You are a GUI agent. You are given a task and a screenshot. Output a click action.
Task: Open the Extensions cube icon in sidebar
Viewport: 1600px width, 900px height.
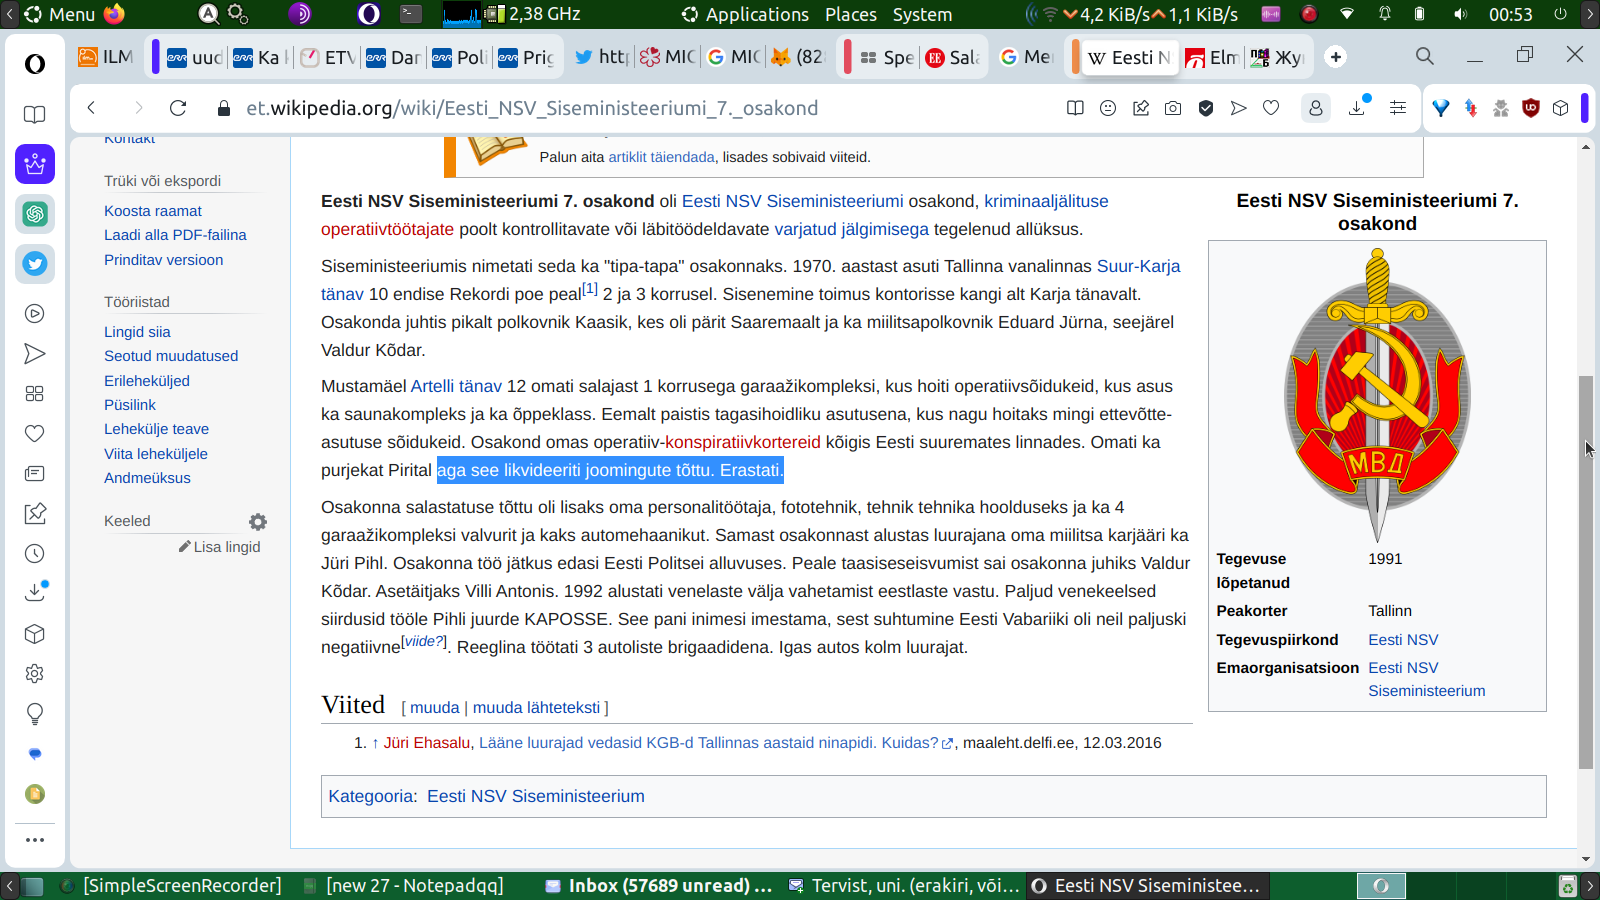(35, 634)
